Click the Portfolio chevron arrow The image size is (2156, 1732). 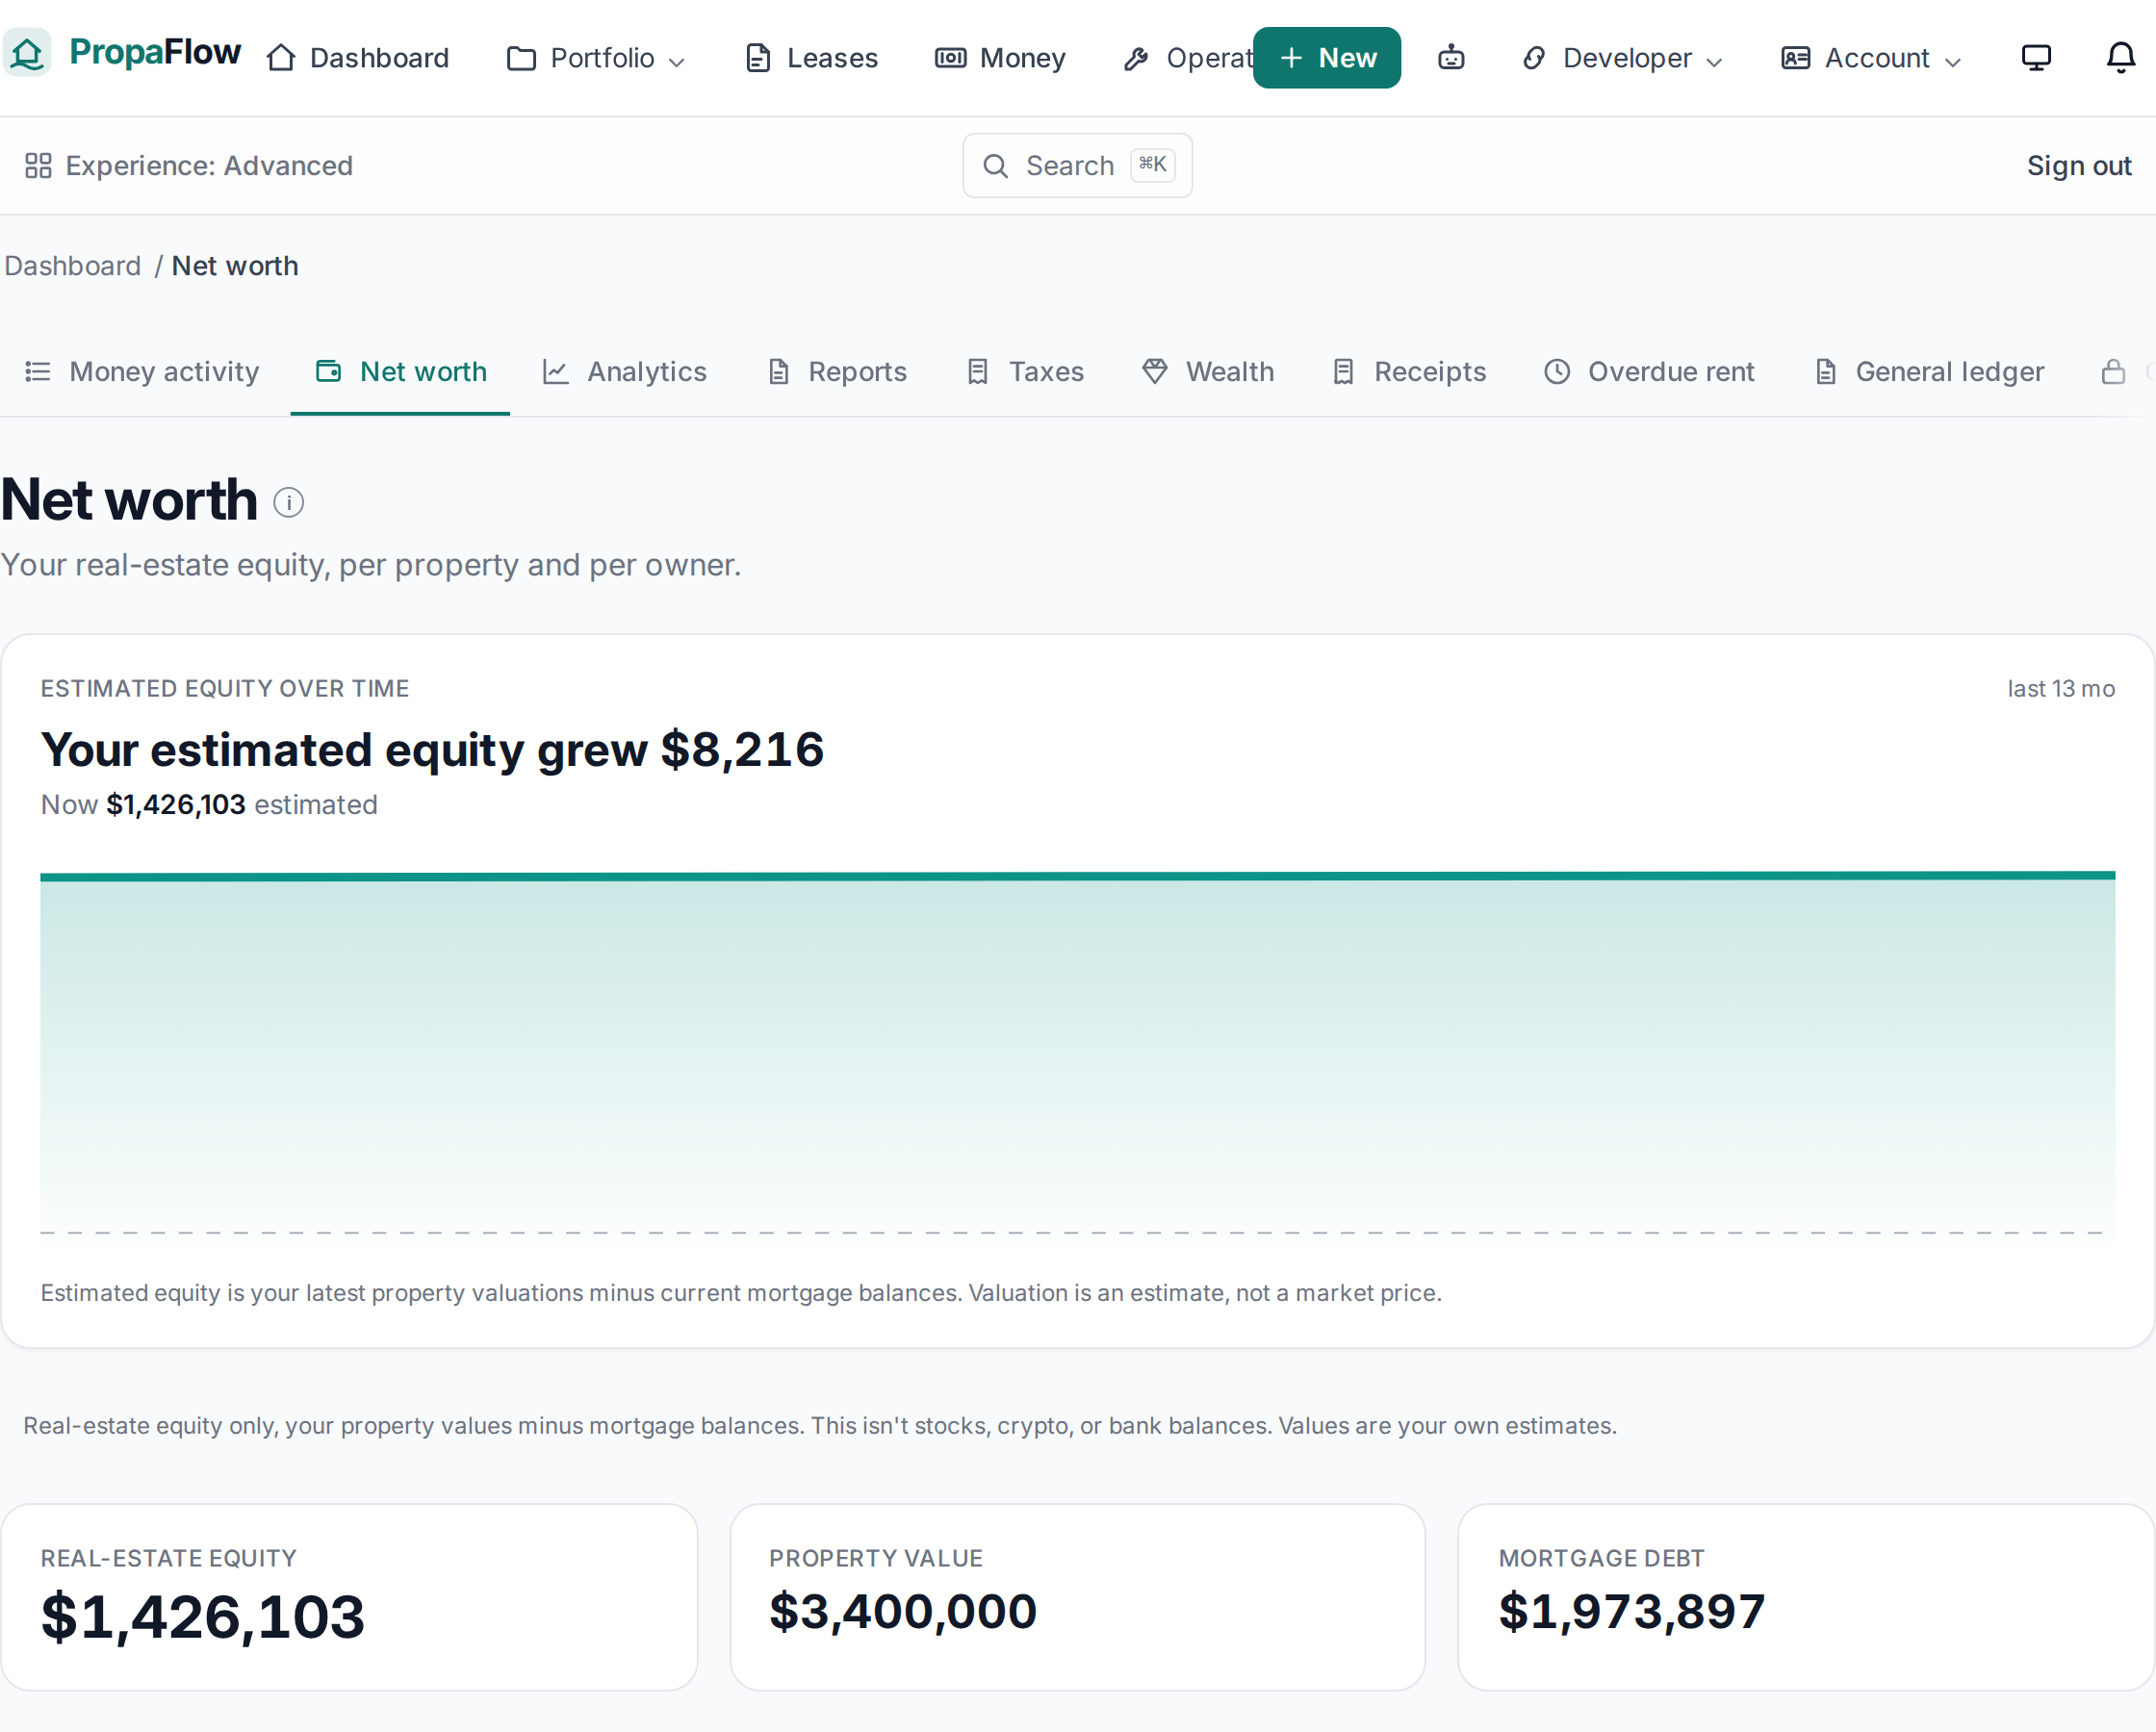(x=677, y=62)
